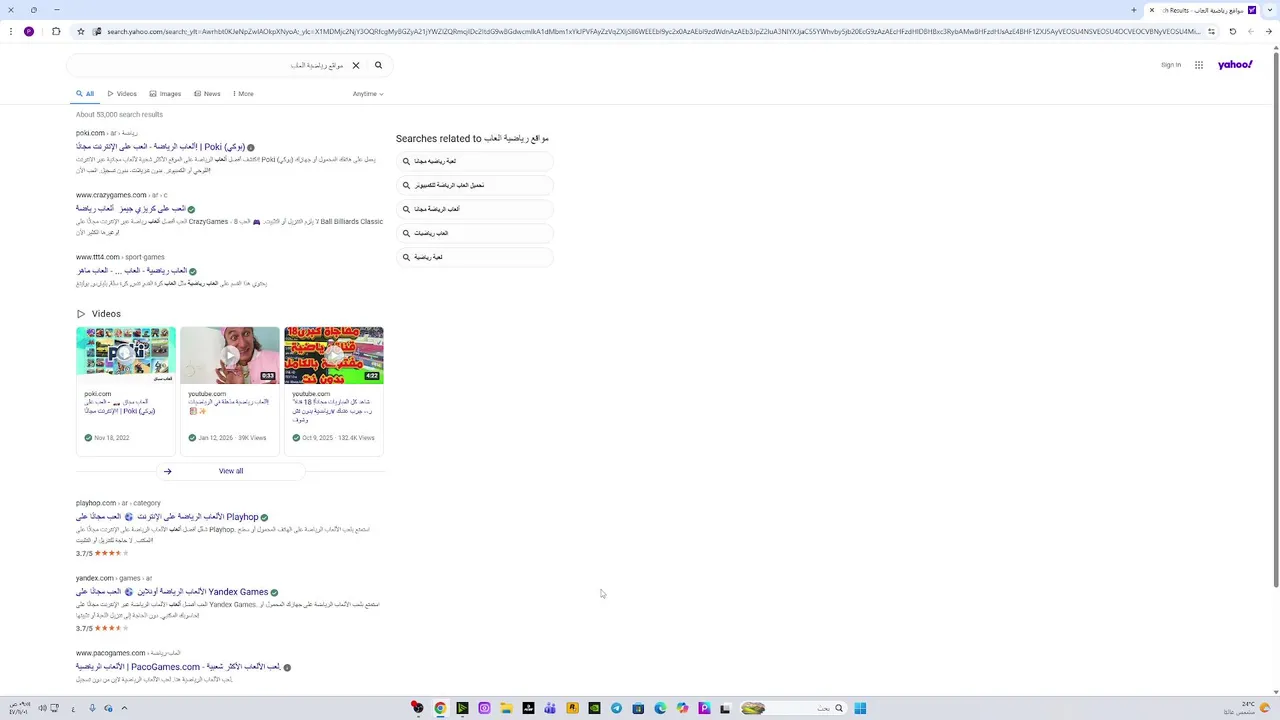Image resolution: width=1280 pixels, height=720 pixels.
Task: Open the Yandex Games result title link
Action: (x=172, y=592)
